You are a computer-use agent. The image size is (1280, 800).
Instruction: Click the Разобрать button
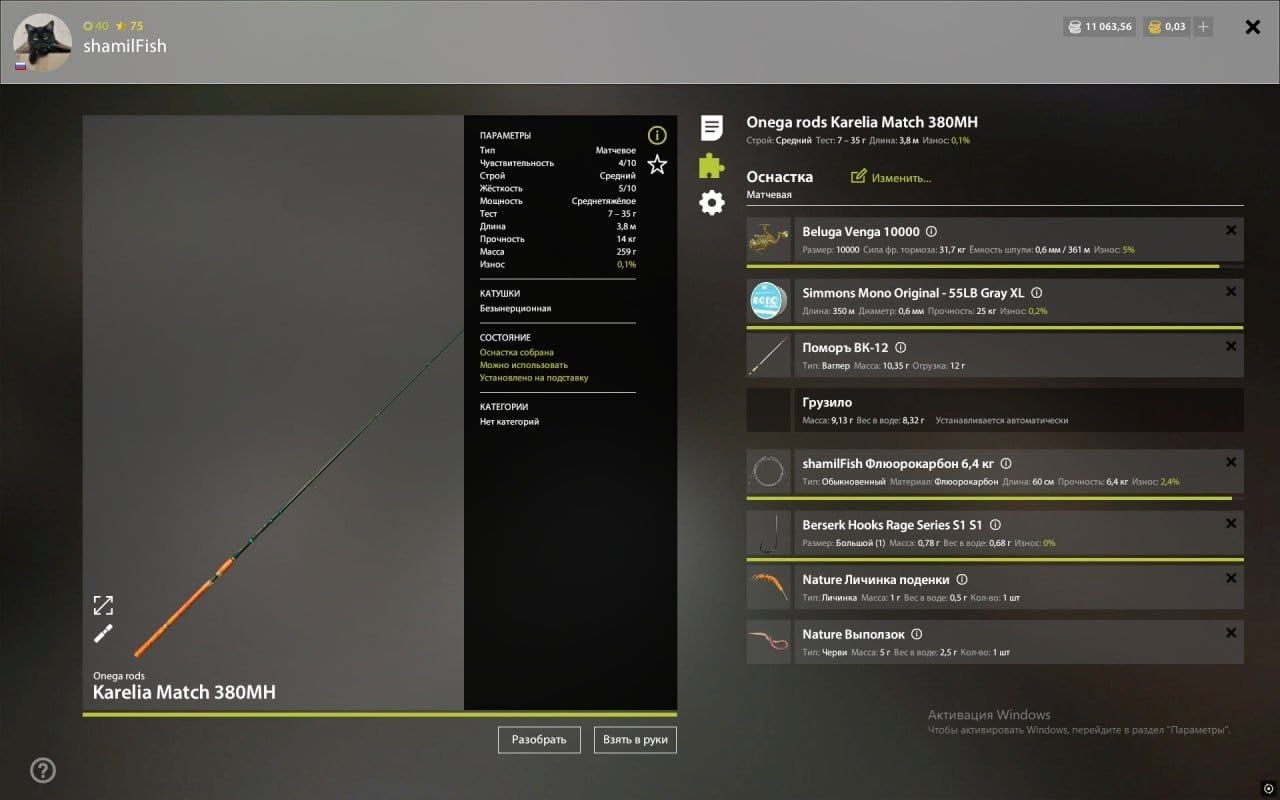coord(539,740)
